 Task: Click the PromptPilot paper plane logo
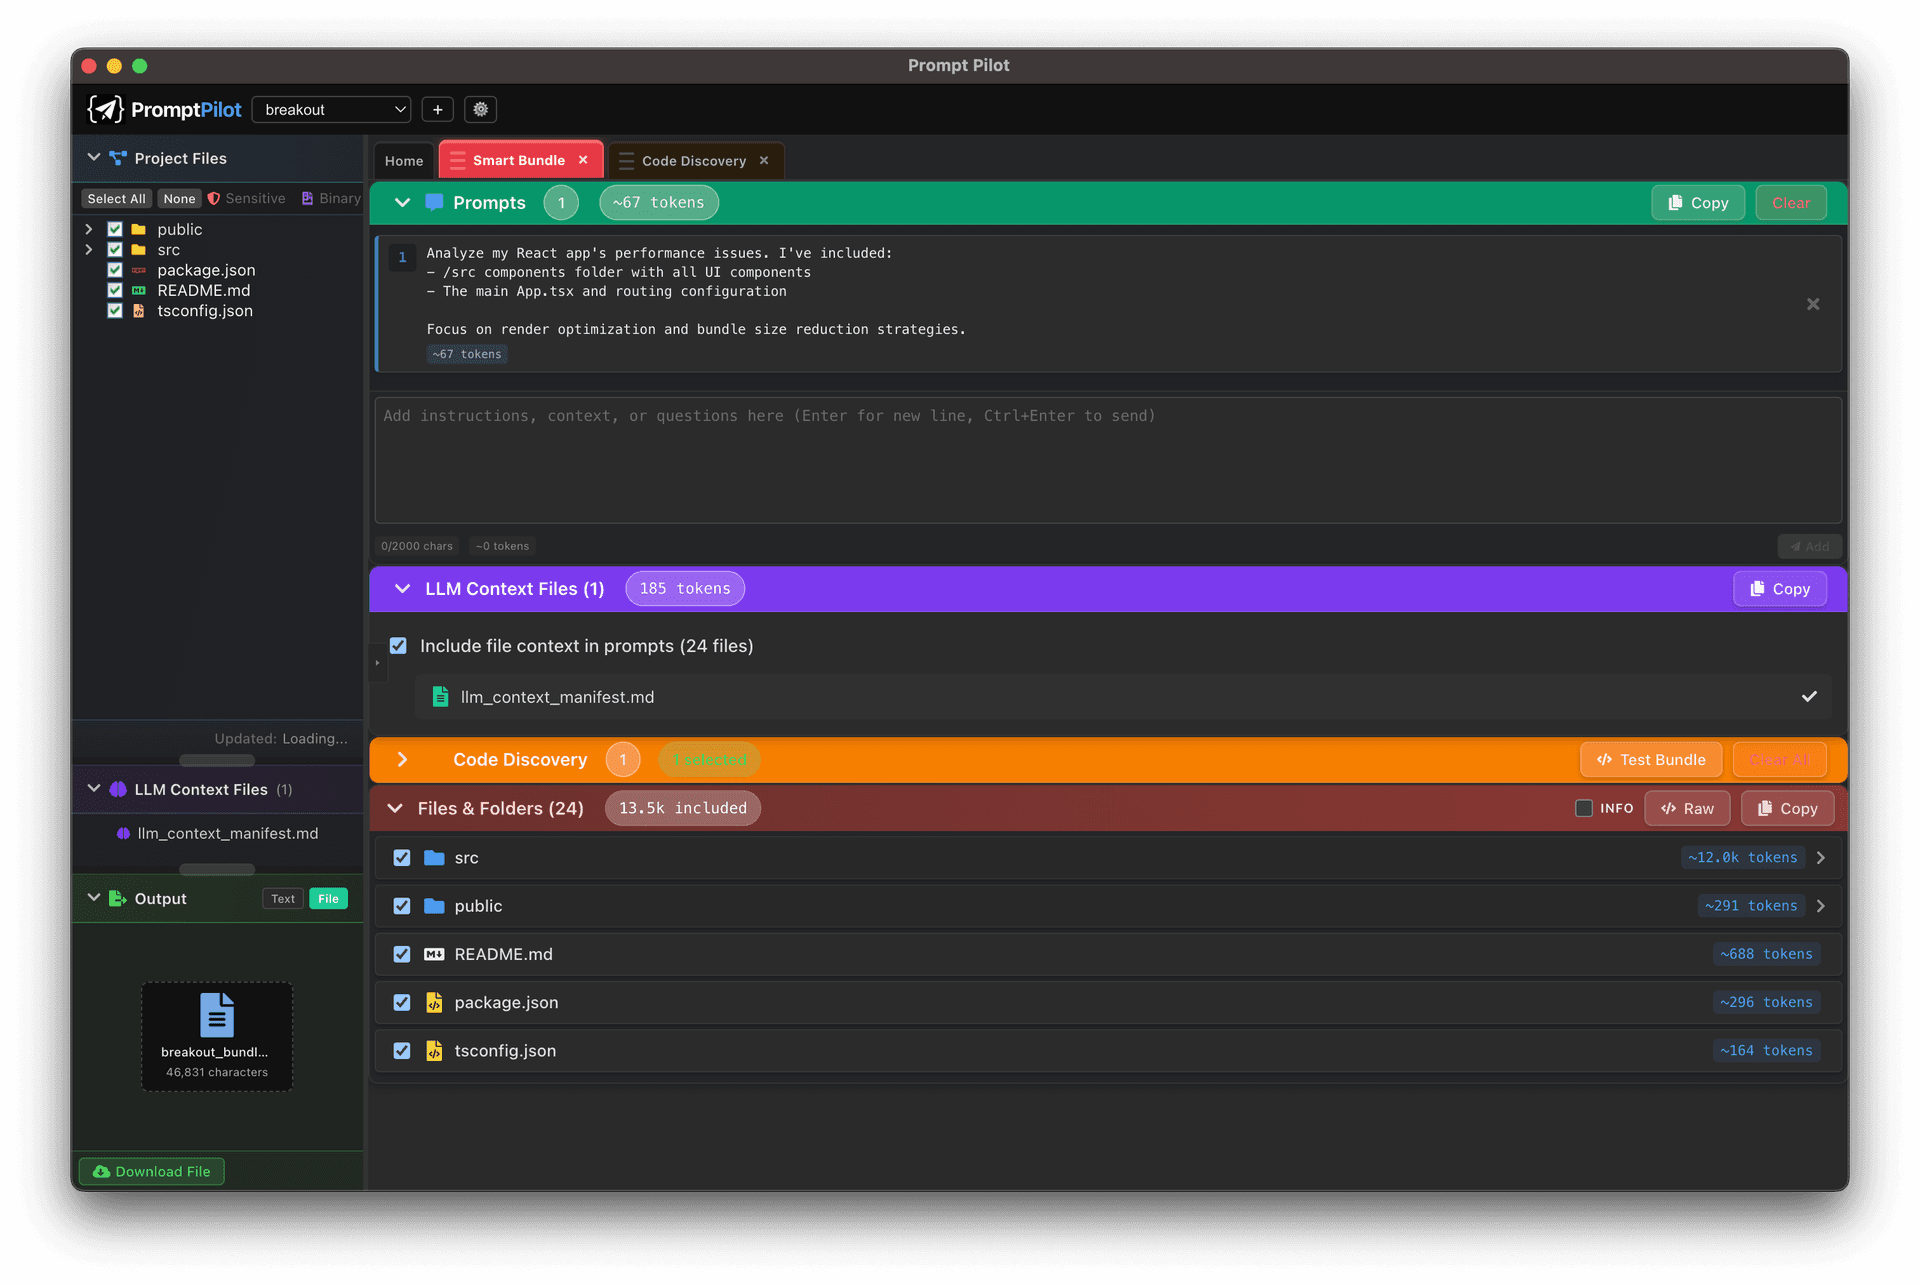105,109
